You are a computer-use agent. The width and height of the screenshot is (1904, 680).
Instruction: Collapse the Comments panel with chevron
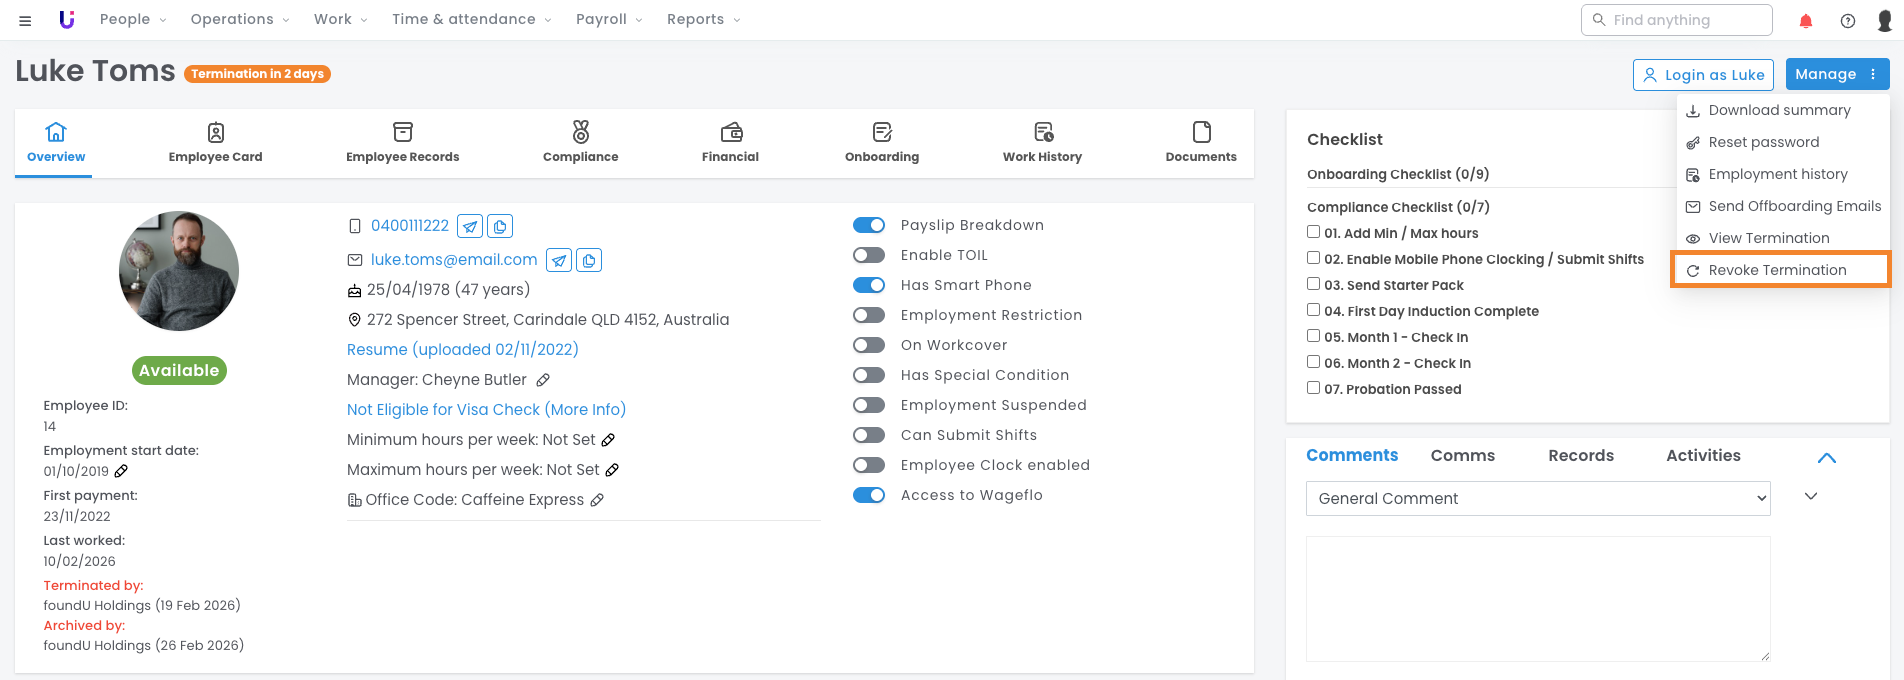coord(1826,457)
